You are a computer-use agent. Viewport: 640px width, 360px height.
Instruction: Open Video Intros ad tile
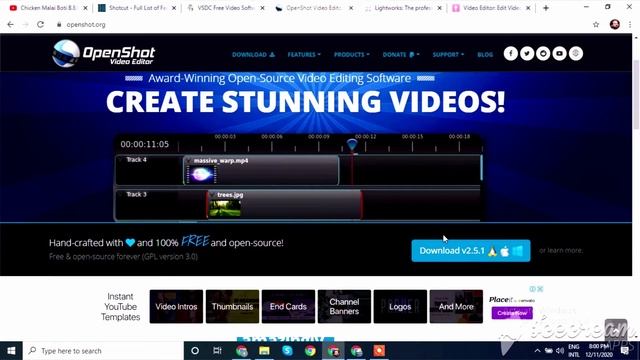[x=176, y=307]
